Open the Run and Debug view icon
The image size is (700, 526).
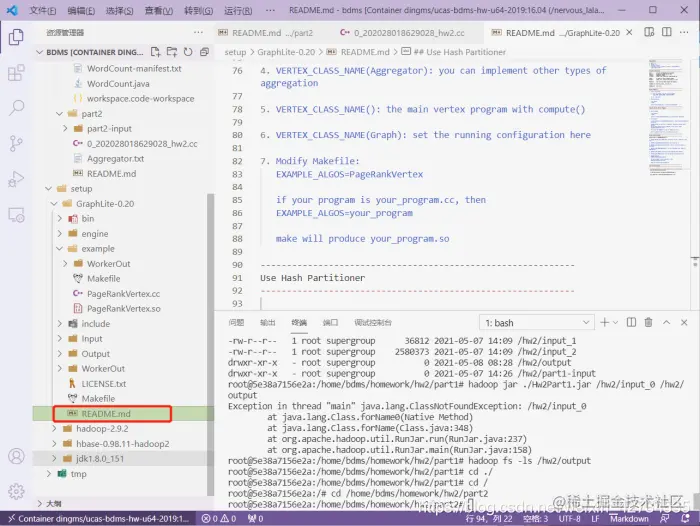[16, 179]
